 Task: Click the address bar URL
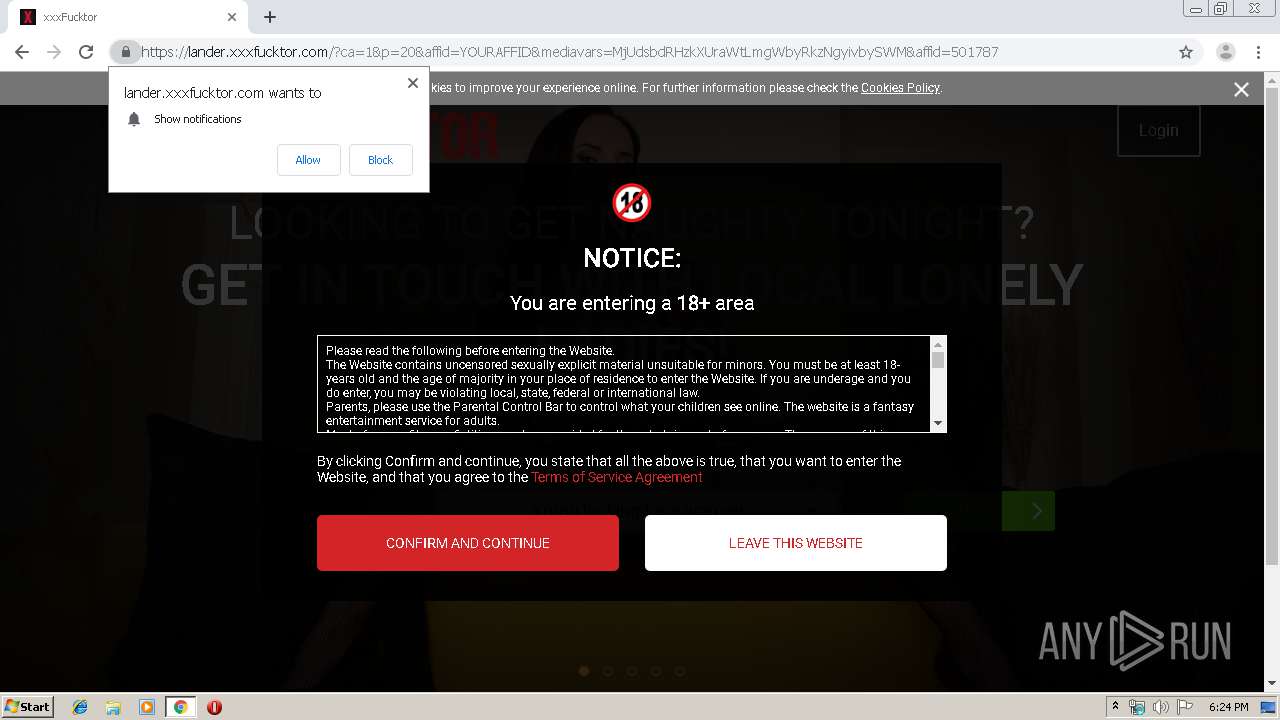click(569, 52)
